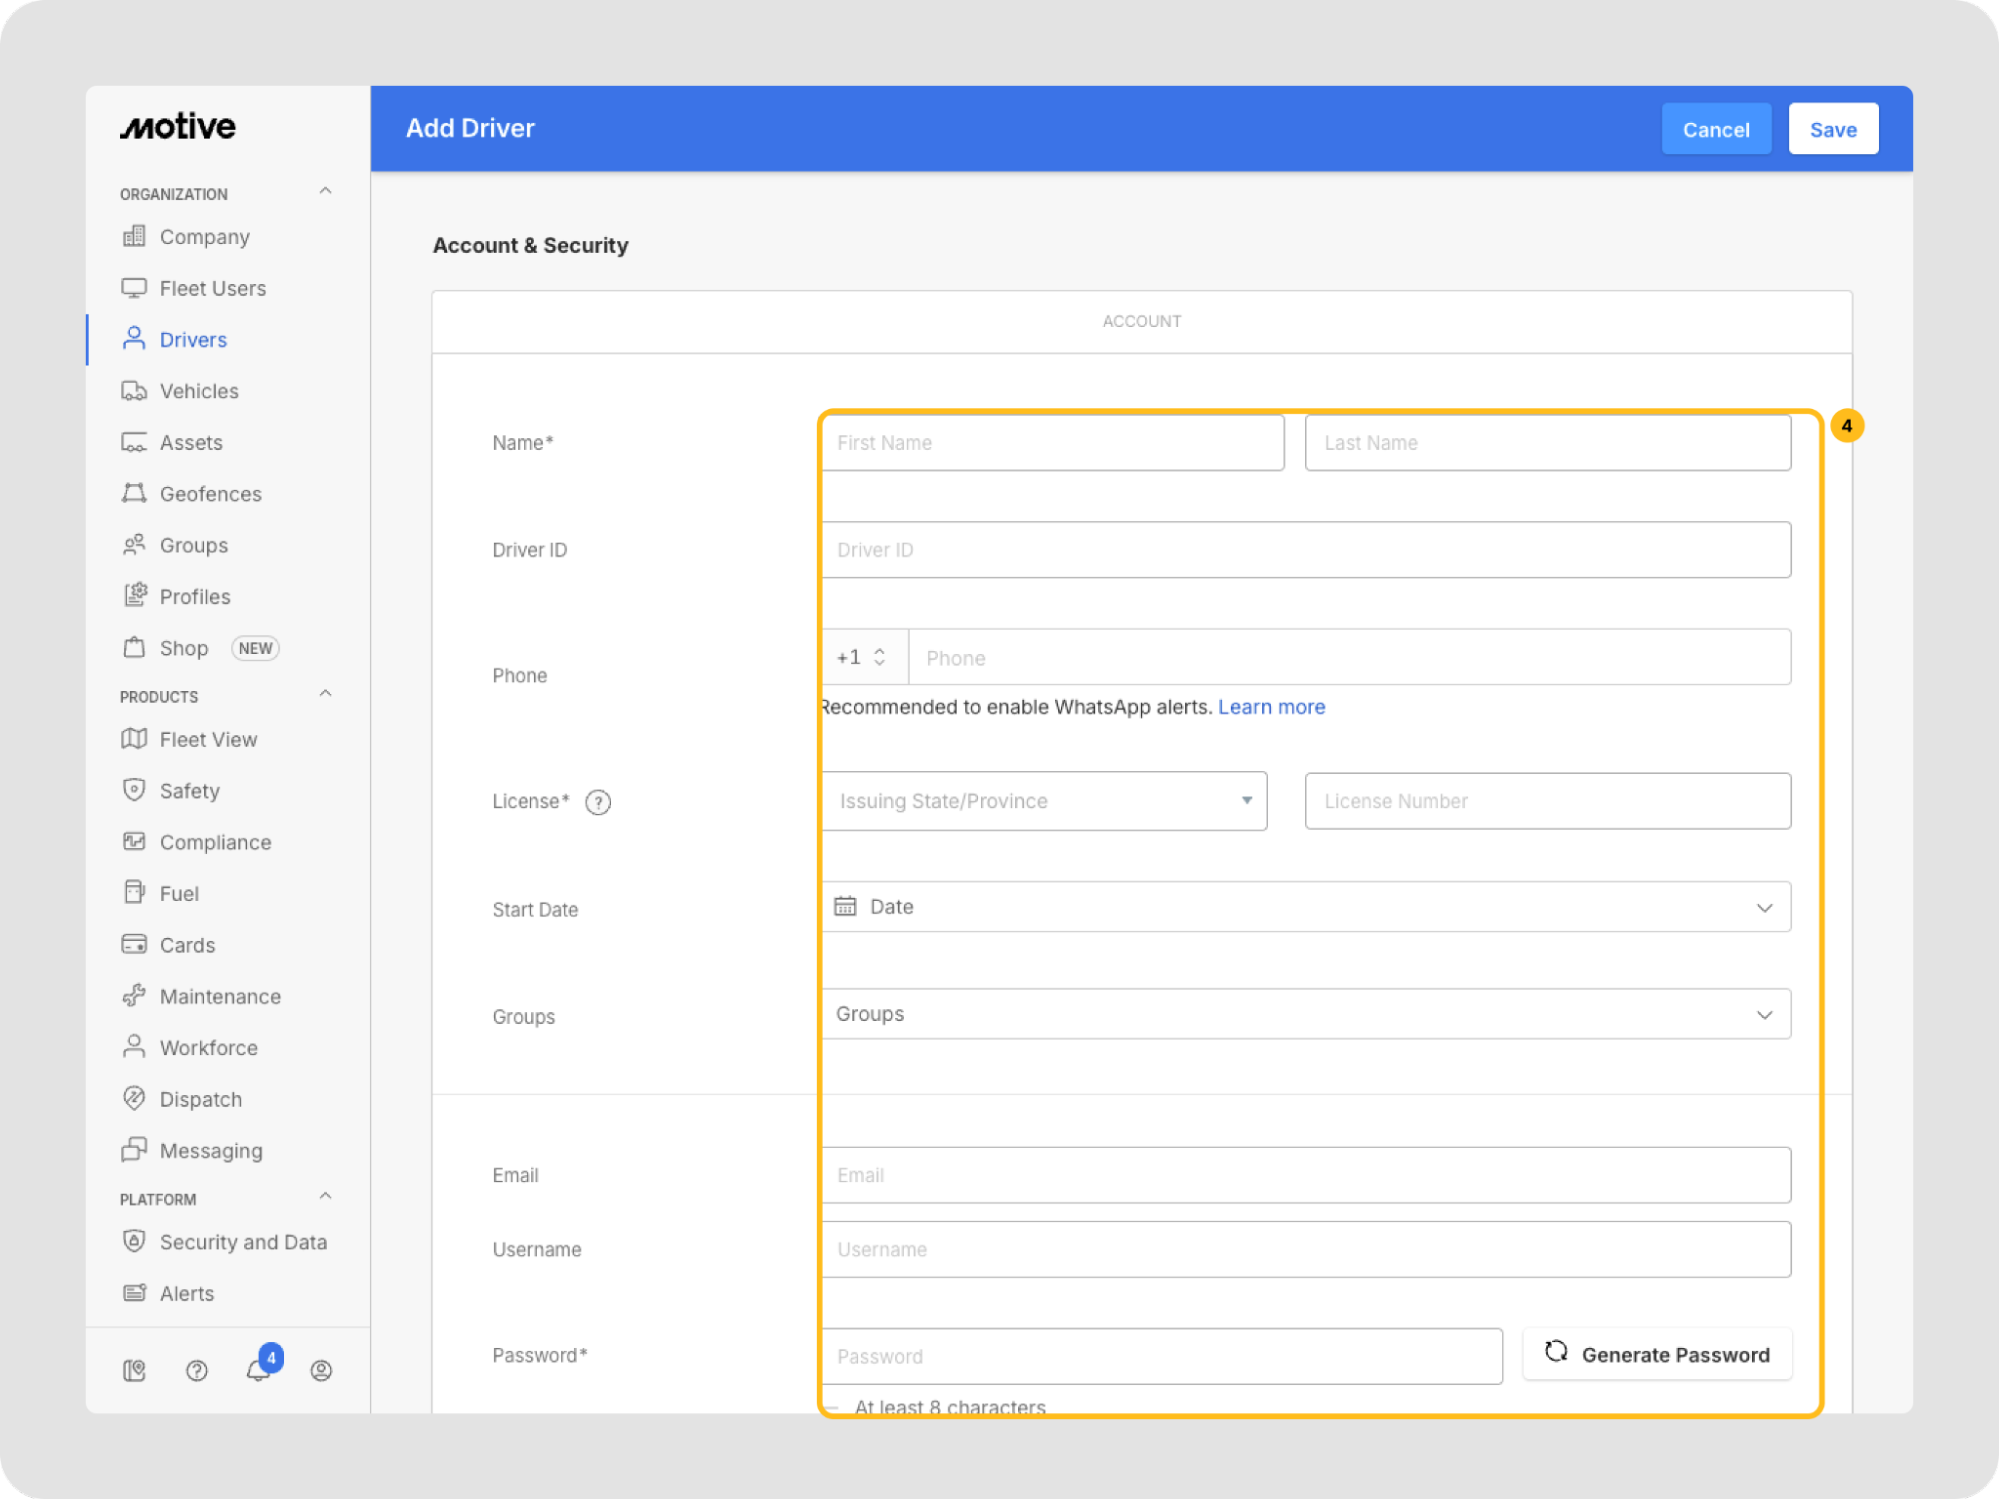
Task: Open the user profile icon in sidebar footer
Action: 321,1370
